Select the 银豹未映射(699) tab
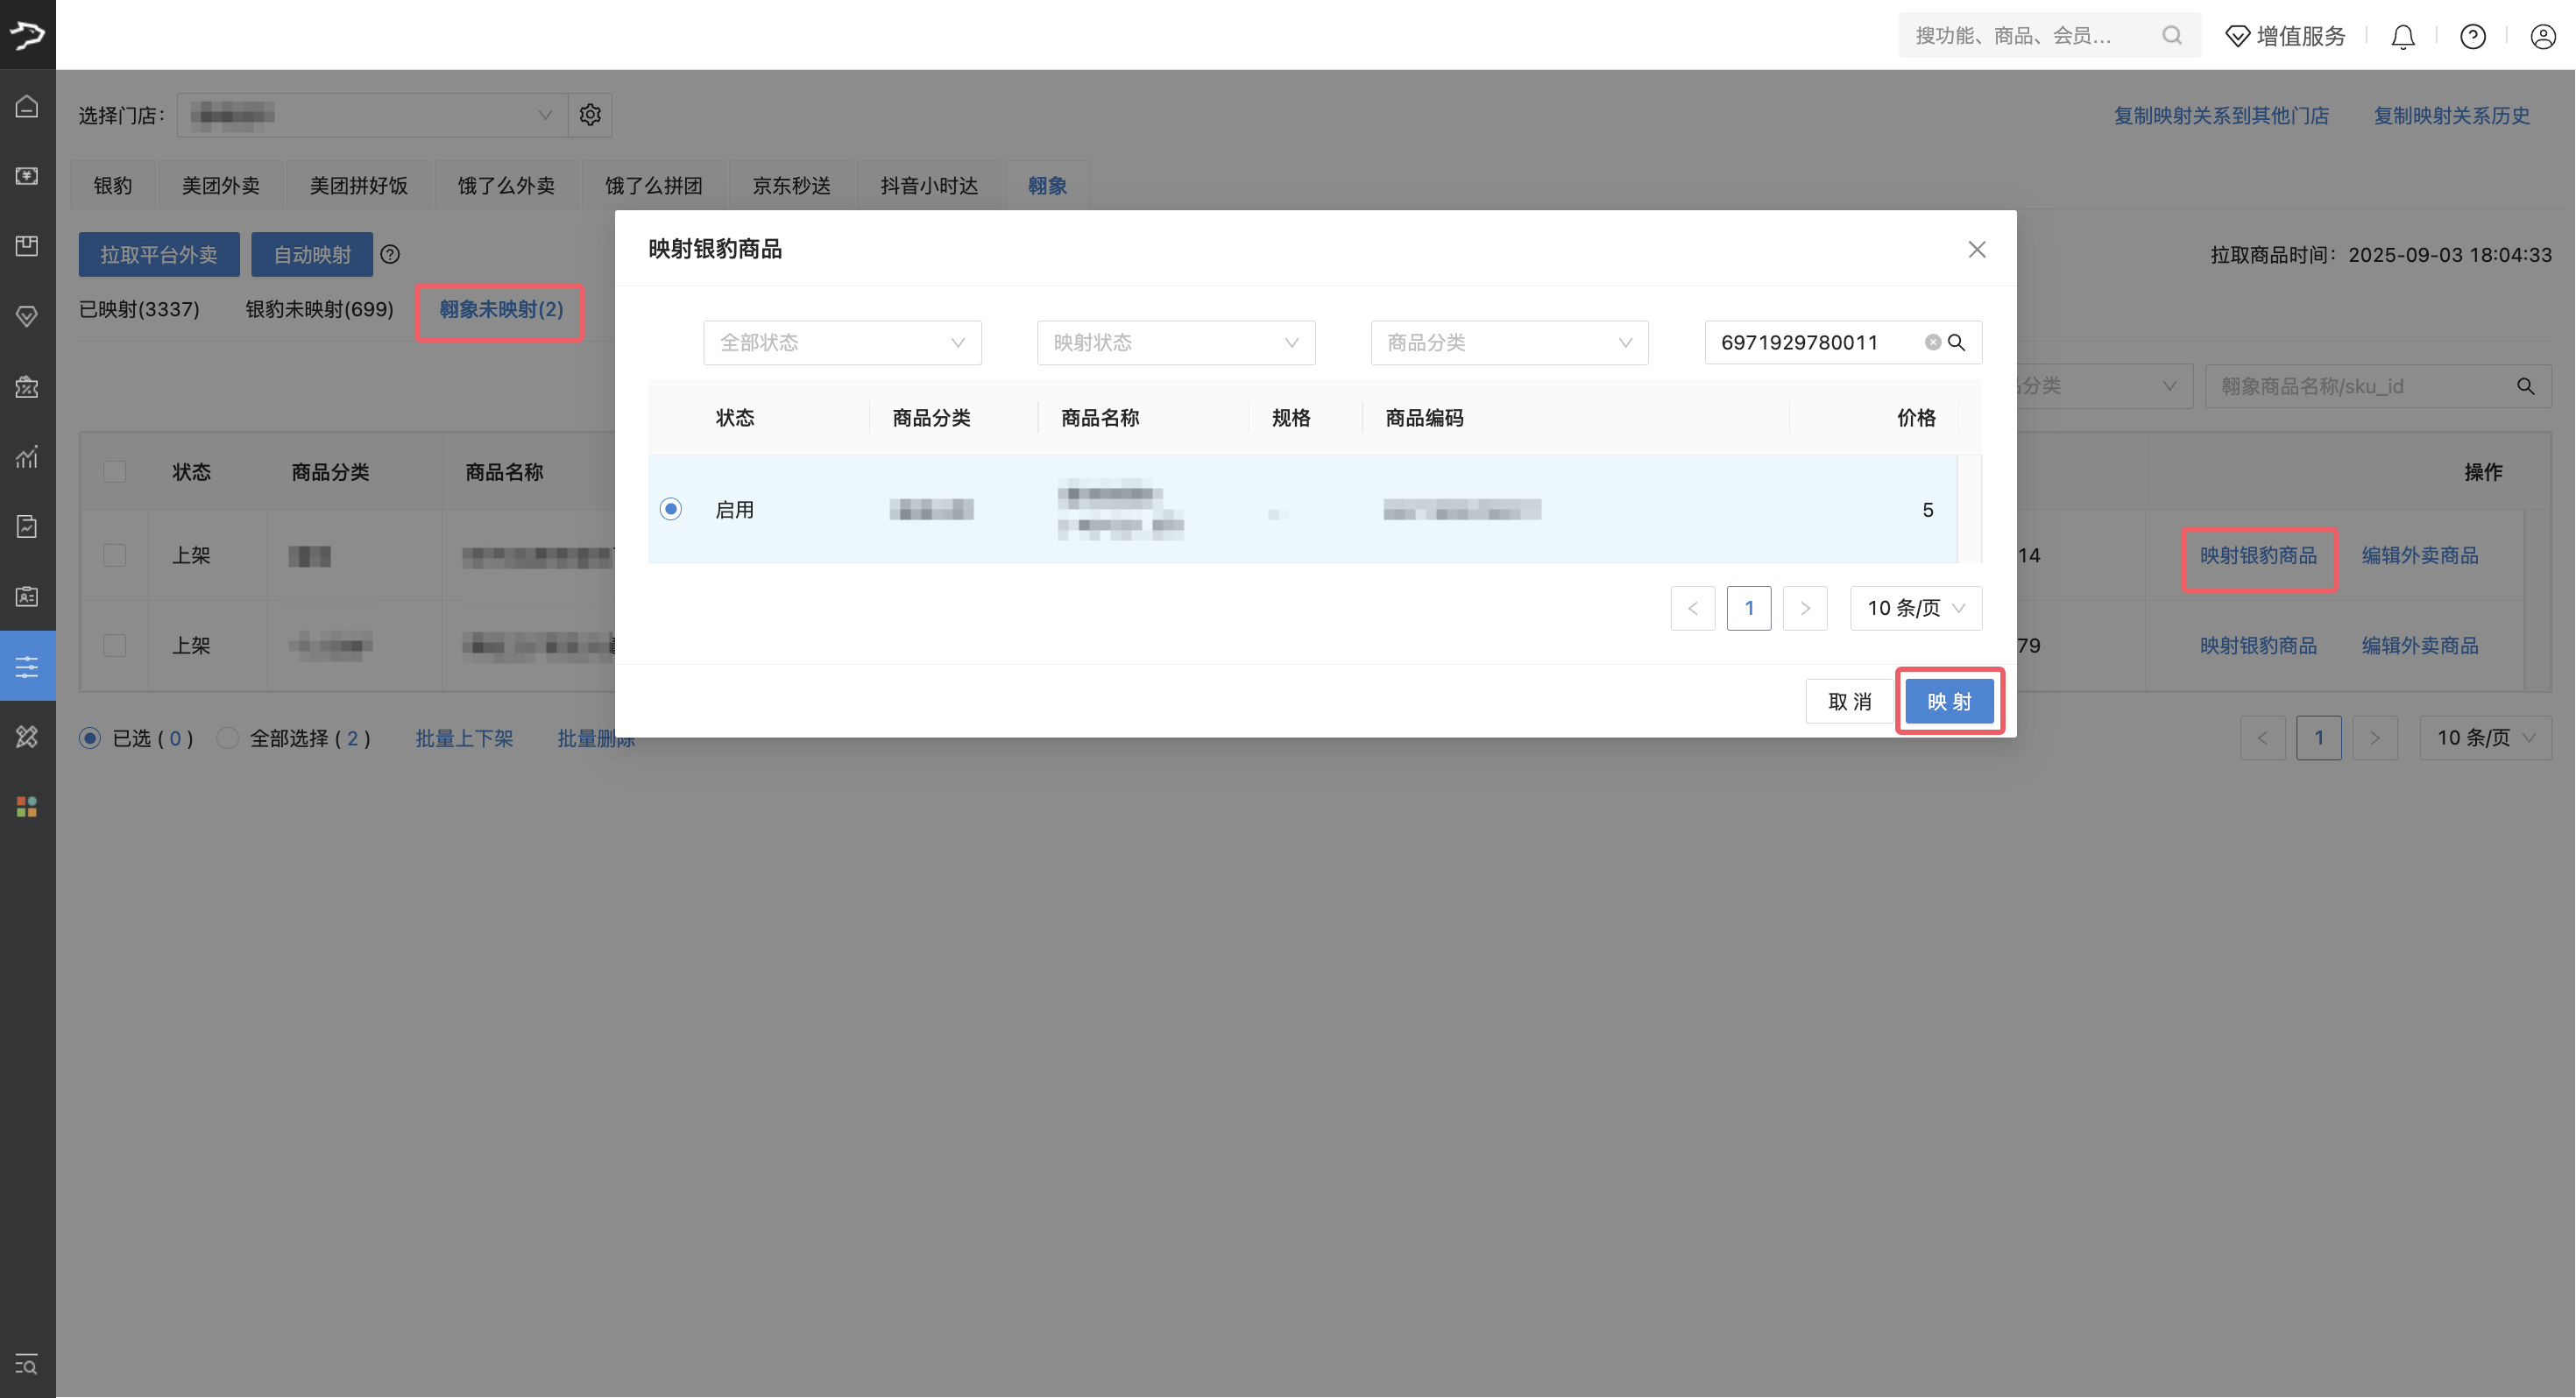 319,310
